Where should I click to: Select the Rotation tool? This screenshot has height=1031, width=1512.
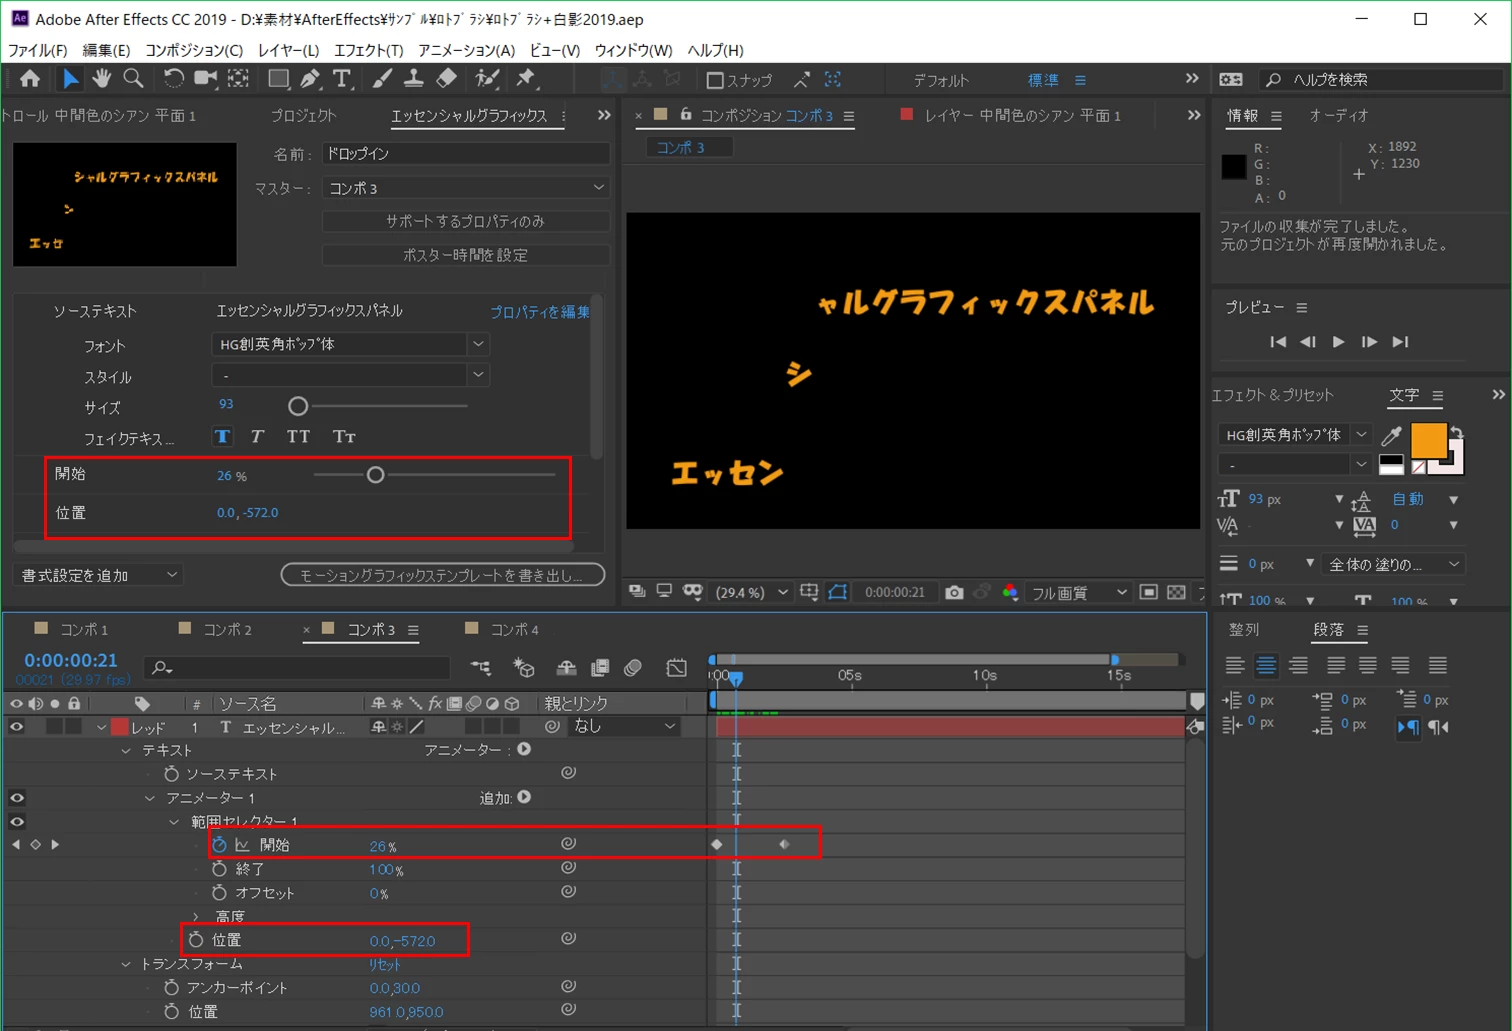coord(173,79)
